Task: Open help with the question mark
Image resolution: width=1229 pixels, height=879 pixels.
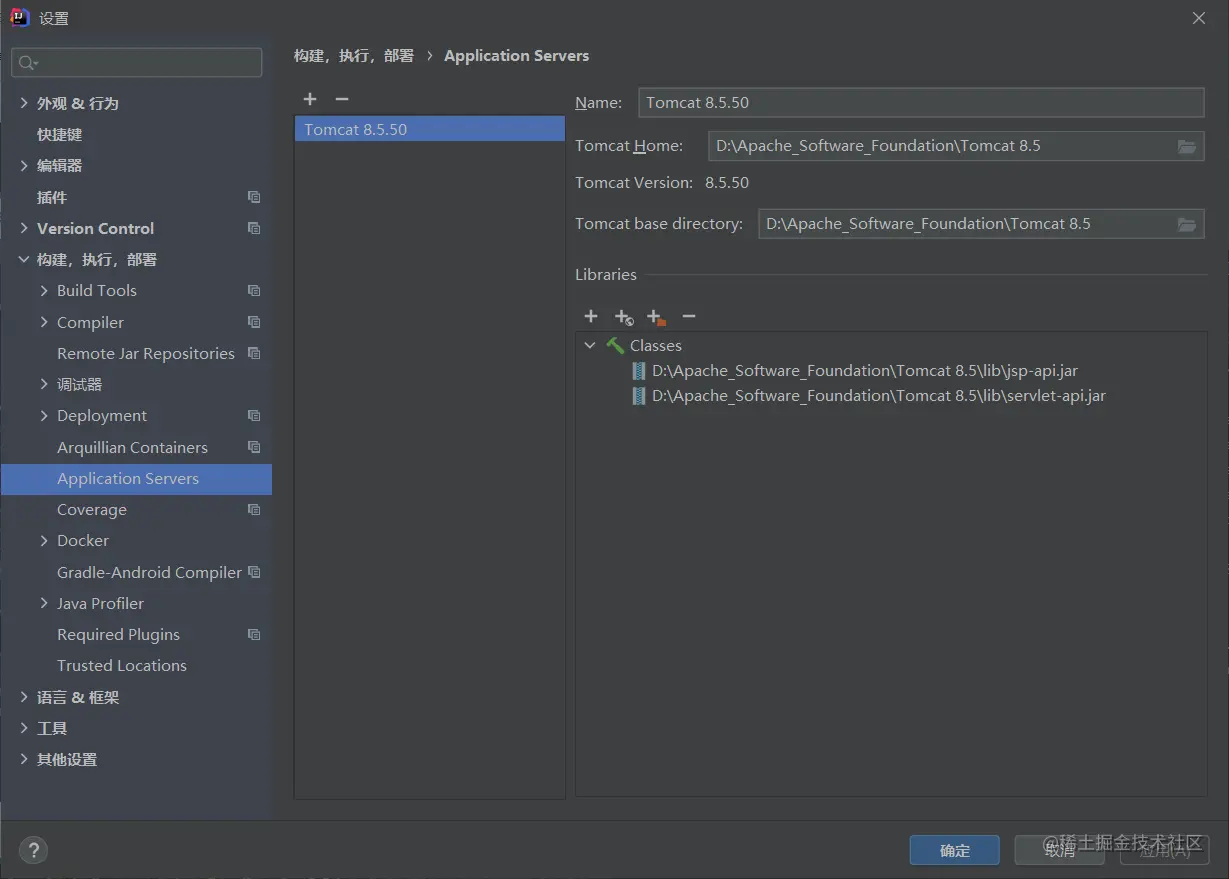Action: pos(33,850)
